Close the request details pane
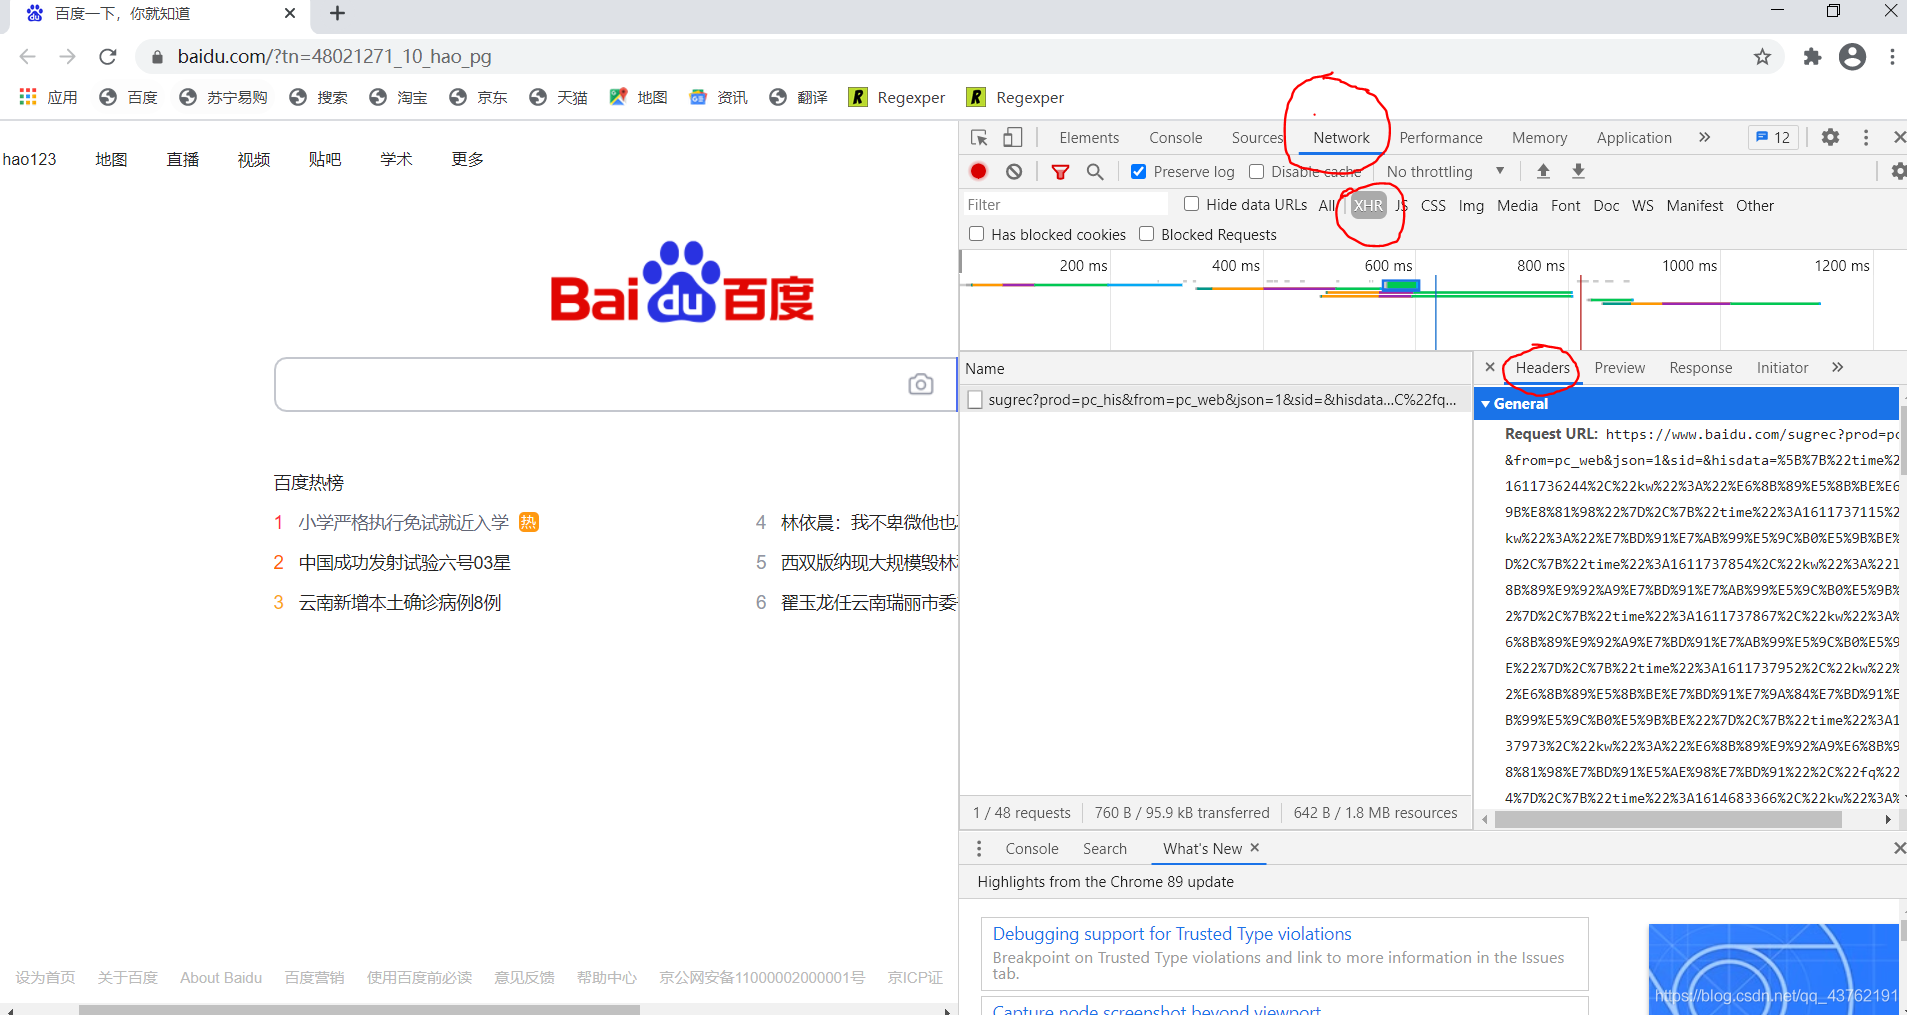 coord(1490,367)
